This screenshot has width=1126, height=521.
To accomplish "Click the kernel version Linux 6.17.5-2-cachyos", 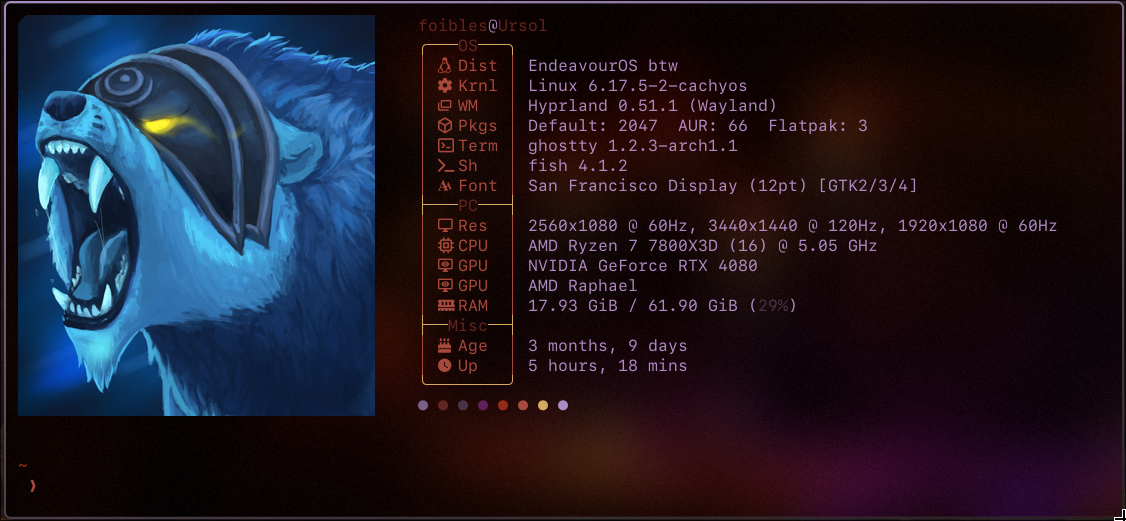I will point(638,86).
